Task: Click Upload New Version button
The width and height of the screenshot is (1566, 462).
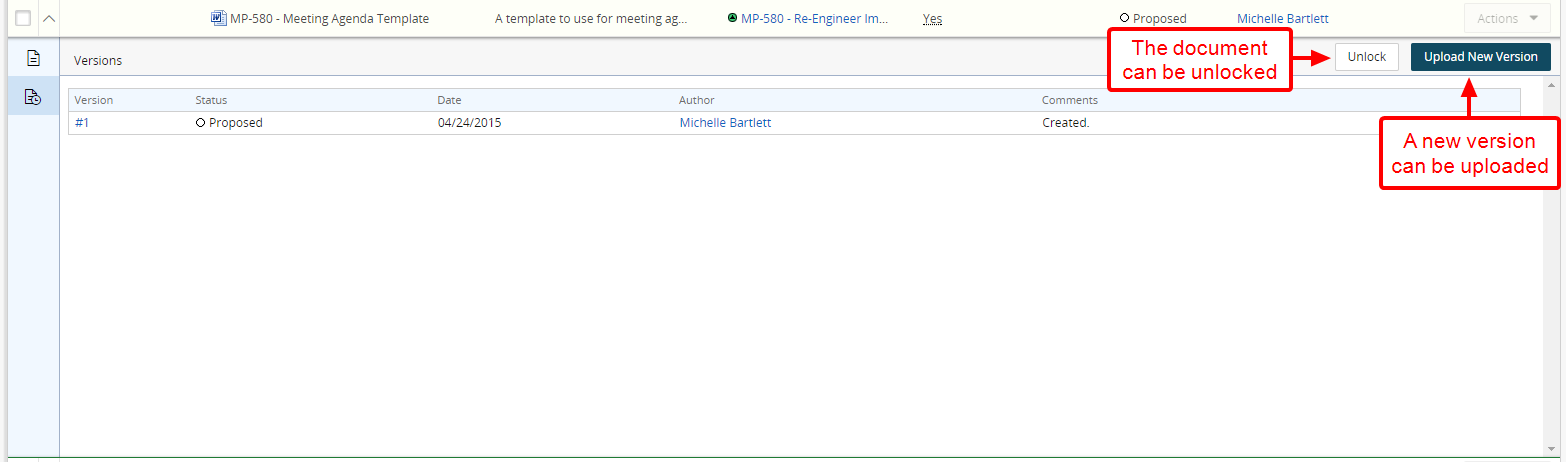Action: coord(1480,57)
